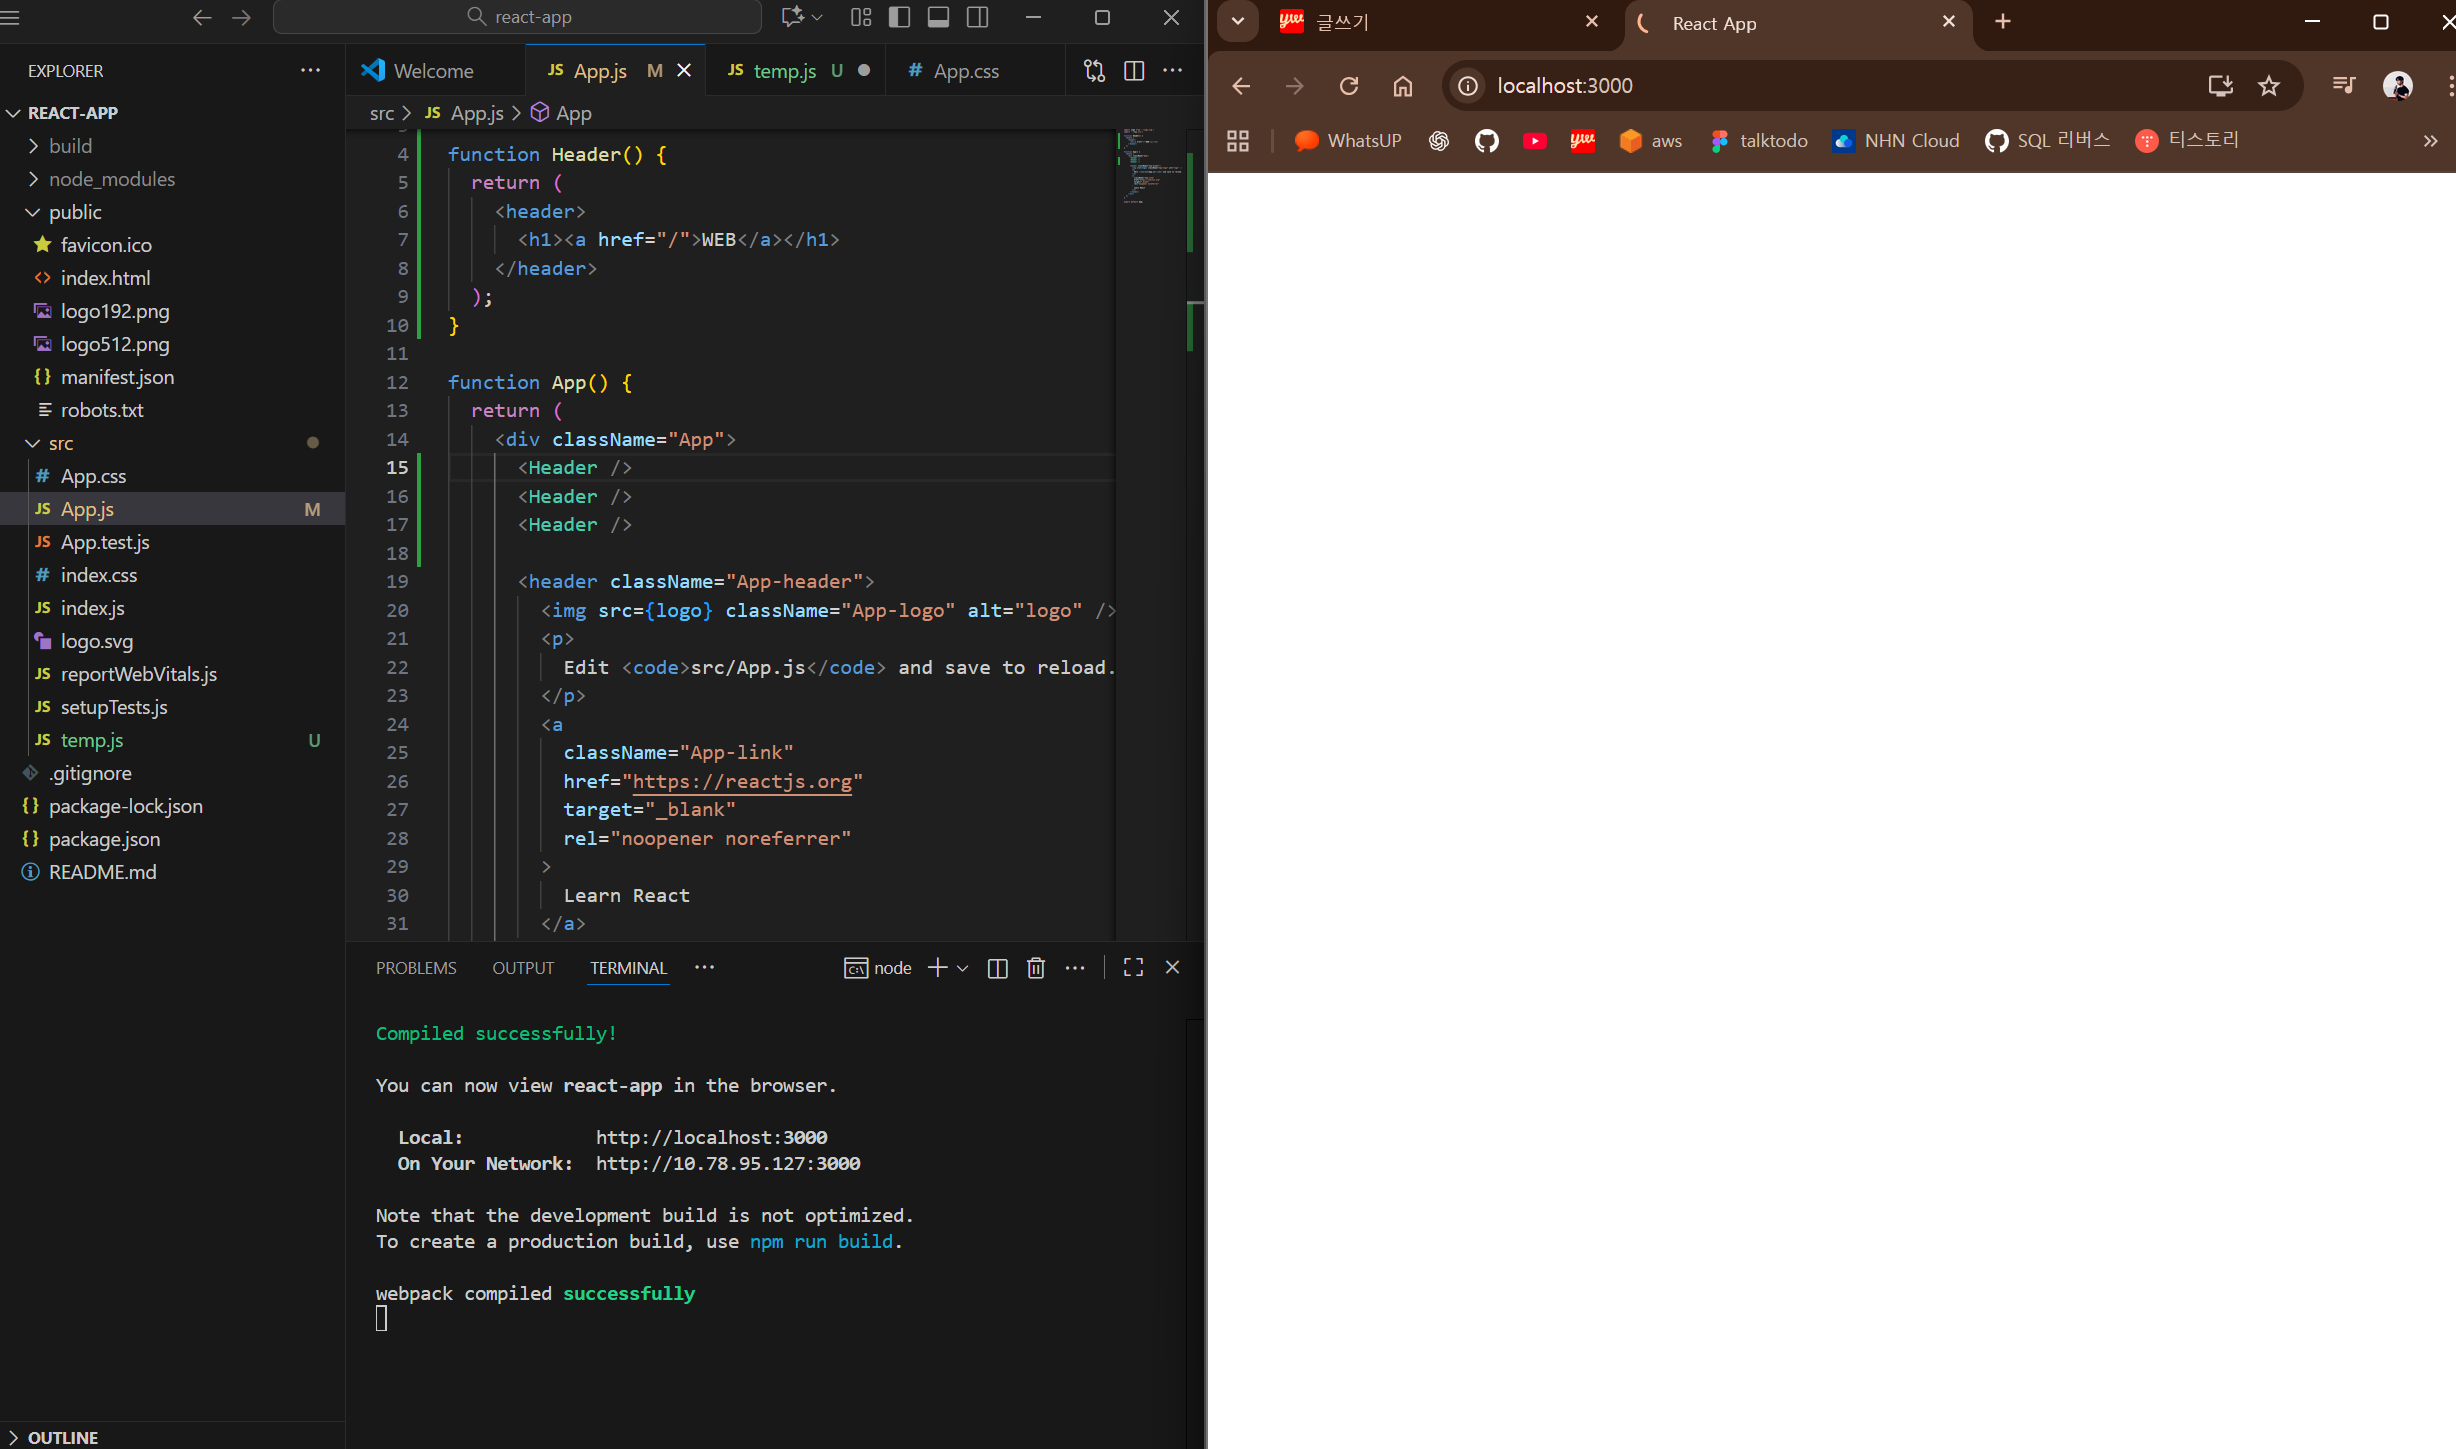Open index.html in the Explorer tree
The height and width of the screenshot is (1449, 2456).
click(105, 278)
